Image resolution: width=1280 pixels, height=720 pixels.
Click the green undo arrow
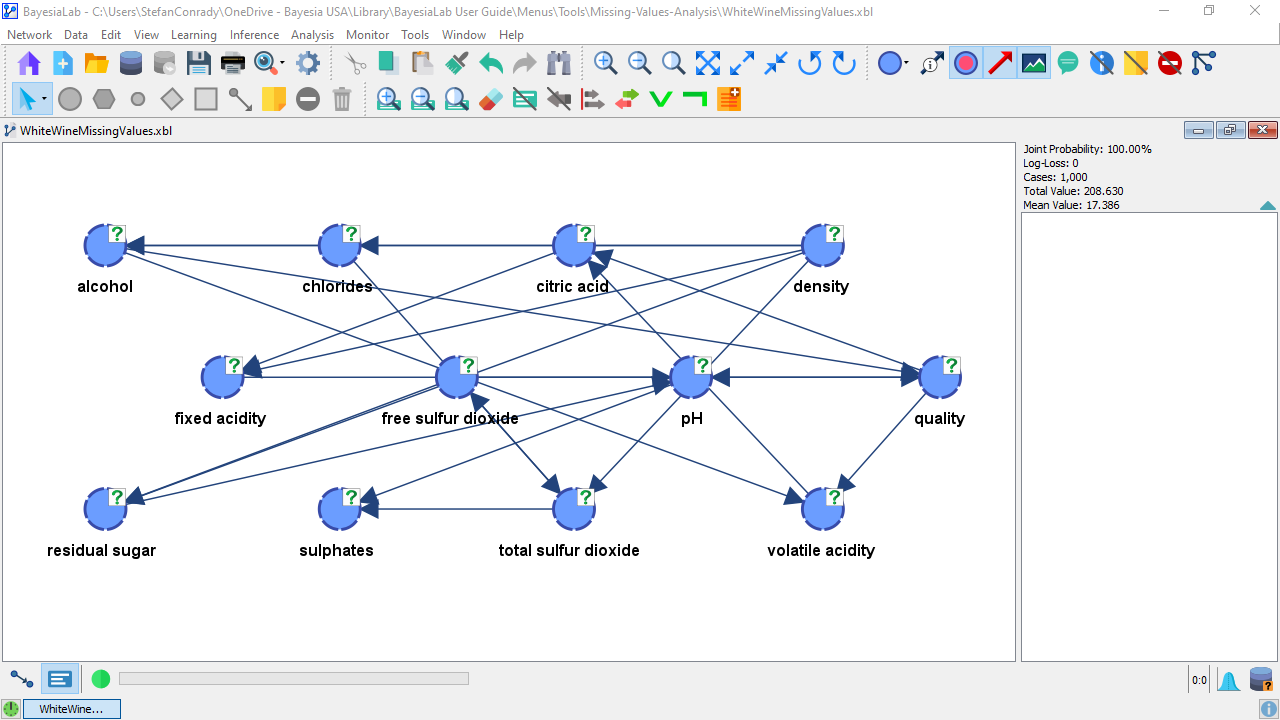point(490,64)
